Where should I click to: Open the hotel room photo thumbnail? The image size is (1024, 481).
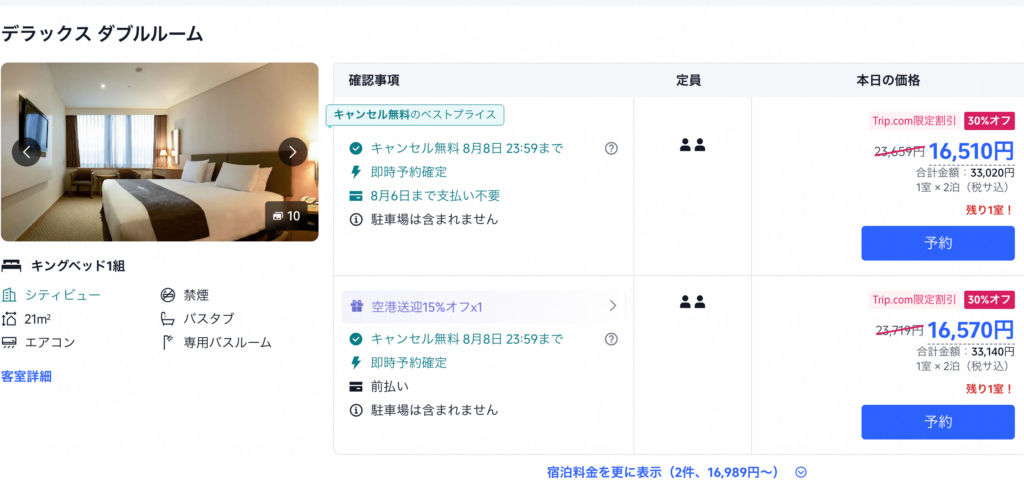pyautogui.click(x=159, y=152)
